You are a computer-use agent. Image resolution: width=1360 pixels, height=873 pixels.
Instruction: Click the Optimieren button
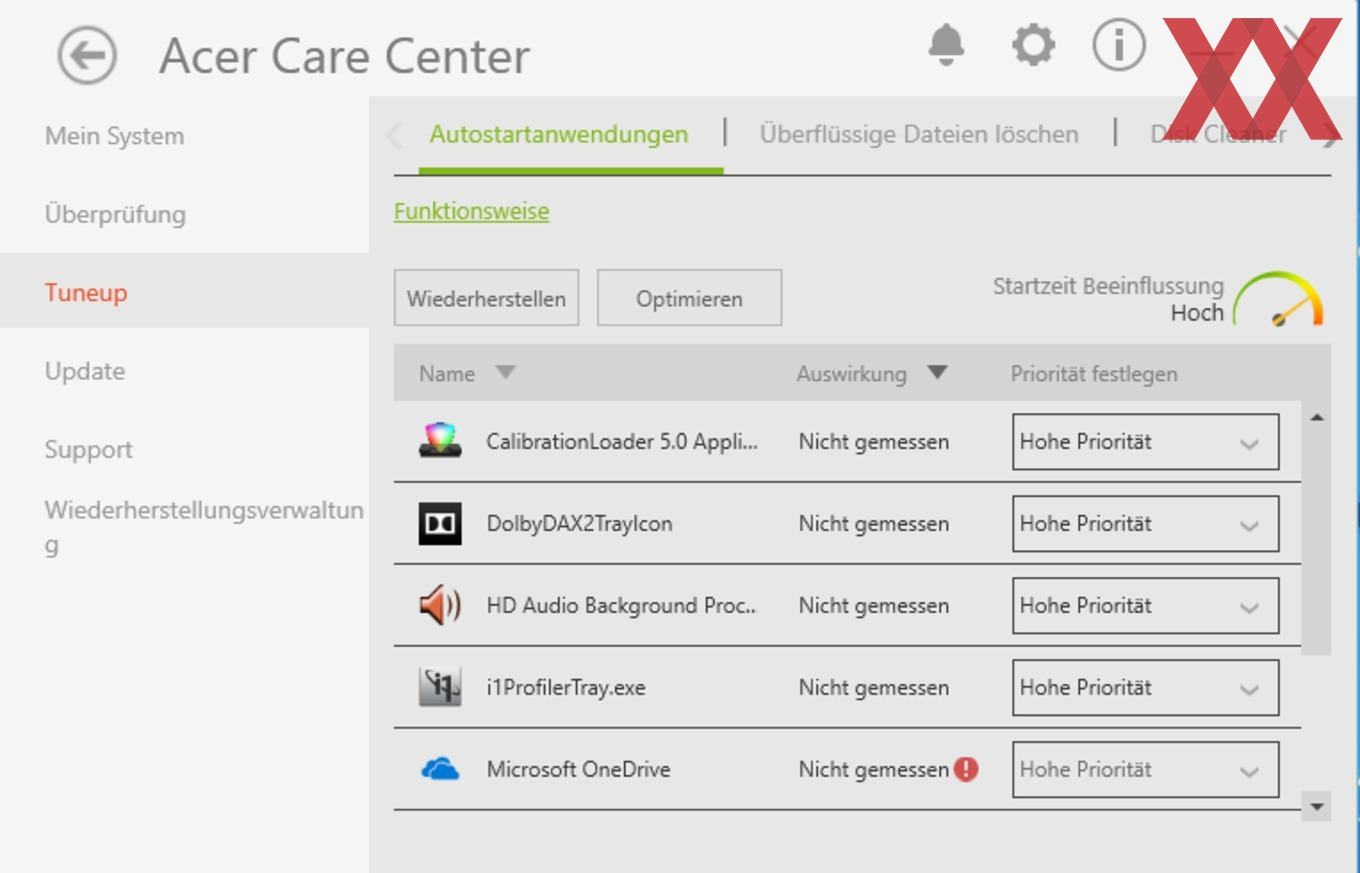click(689, 298)
